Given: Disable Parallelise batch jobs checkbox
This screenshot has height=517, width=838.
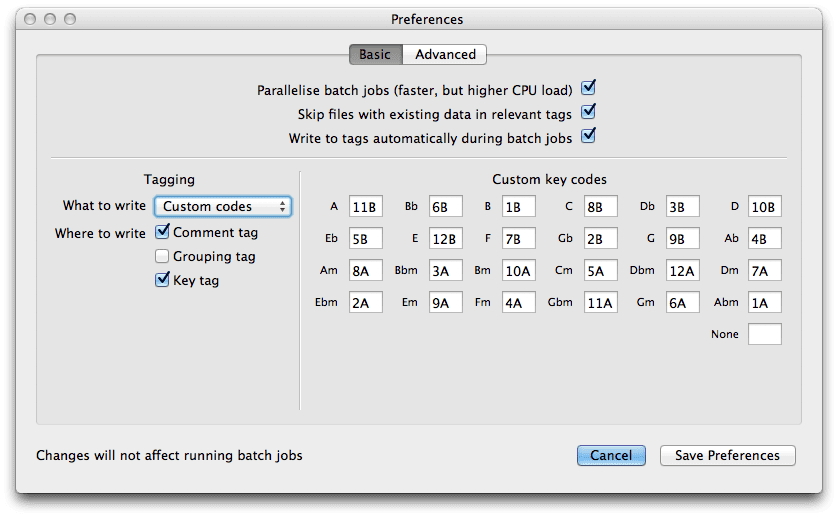Looking at the screenshot, I should coord(589,89).
